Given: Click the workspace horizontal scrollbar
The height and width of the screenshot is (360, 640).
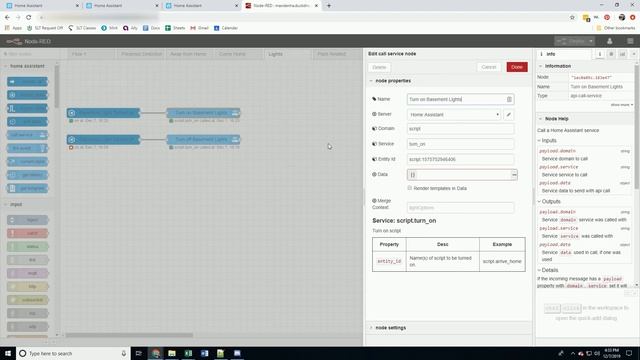Looking at the screenshot, I should click(x=129, y=335).
